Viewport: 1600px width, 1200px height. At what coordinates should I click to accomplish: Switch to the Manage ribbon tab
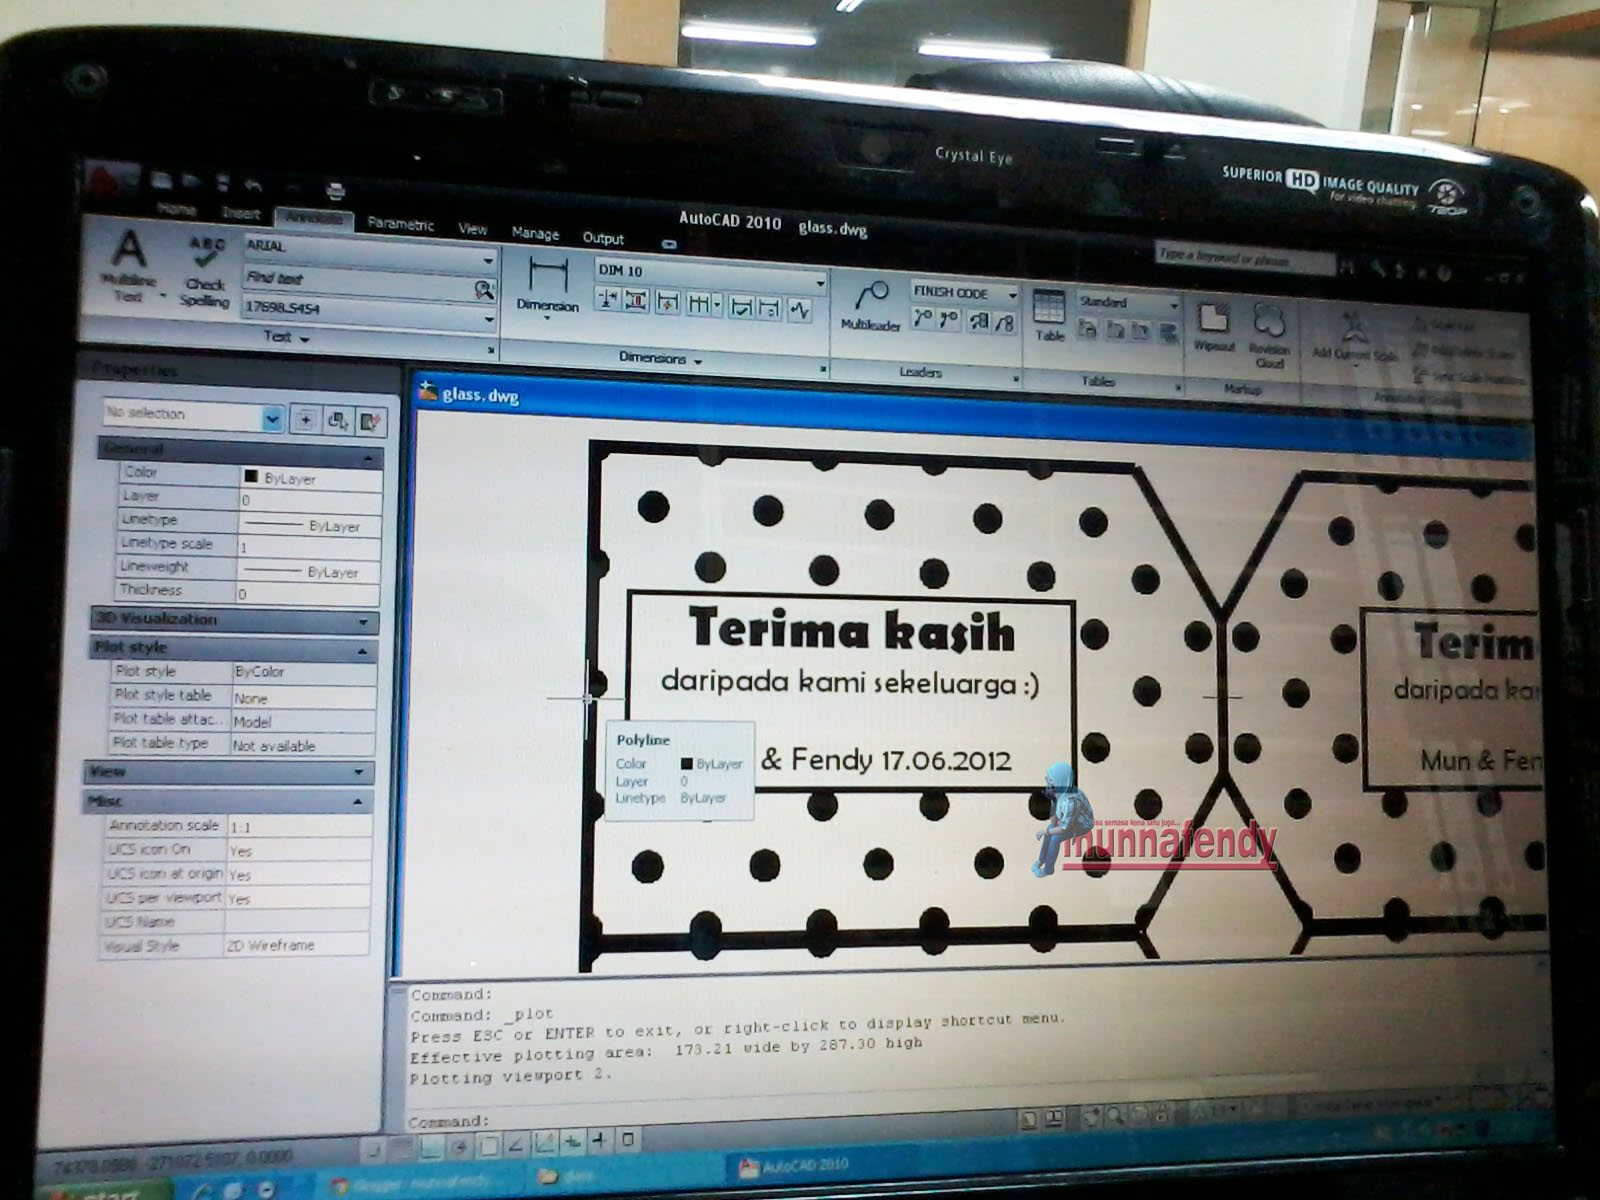click(x=535, y=232)
